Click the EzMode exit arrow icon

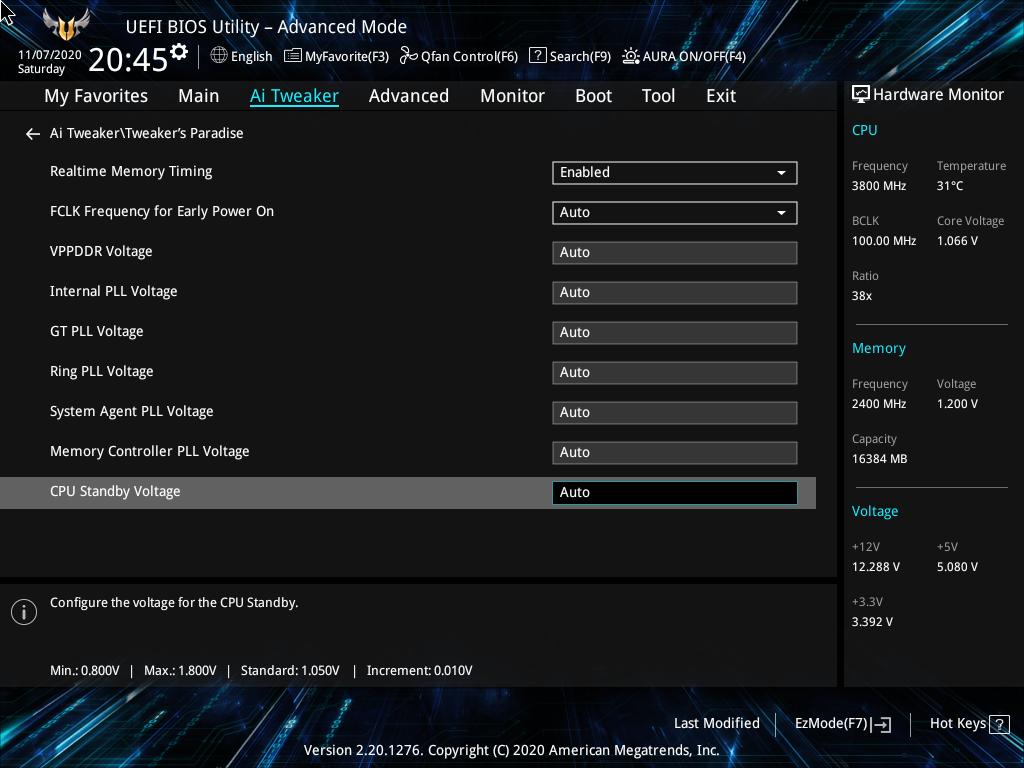pos(882,724)
